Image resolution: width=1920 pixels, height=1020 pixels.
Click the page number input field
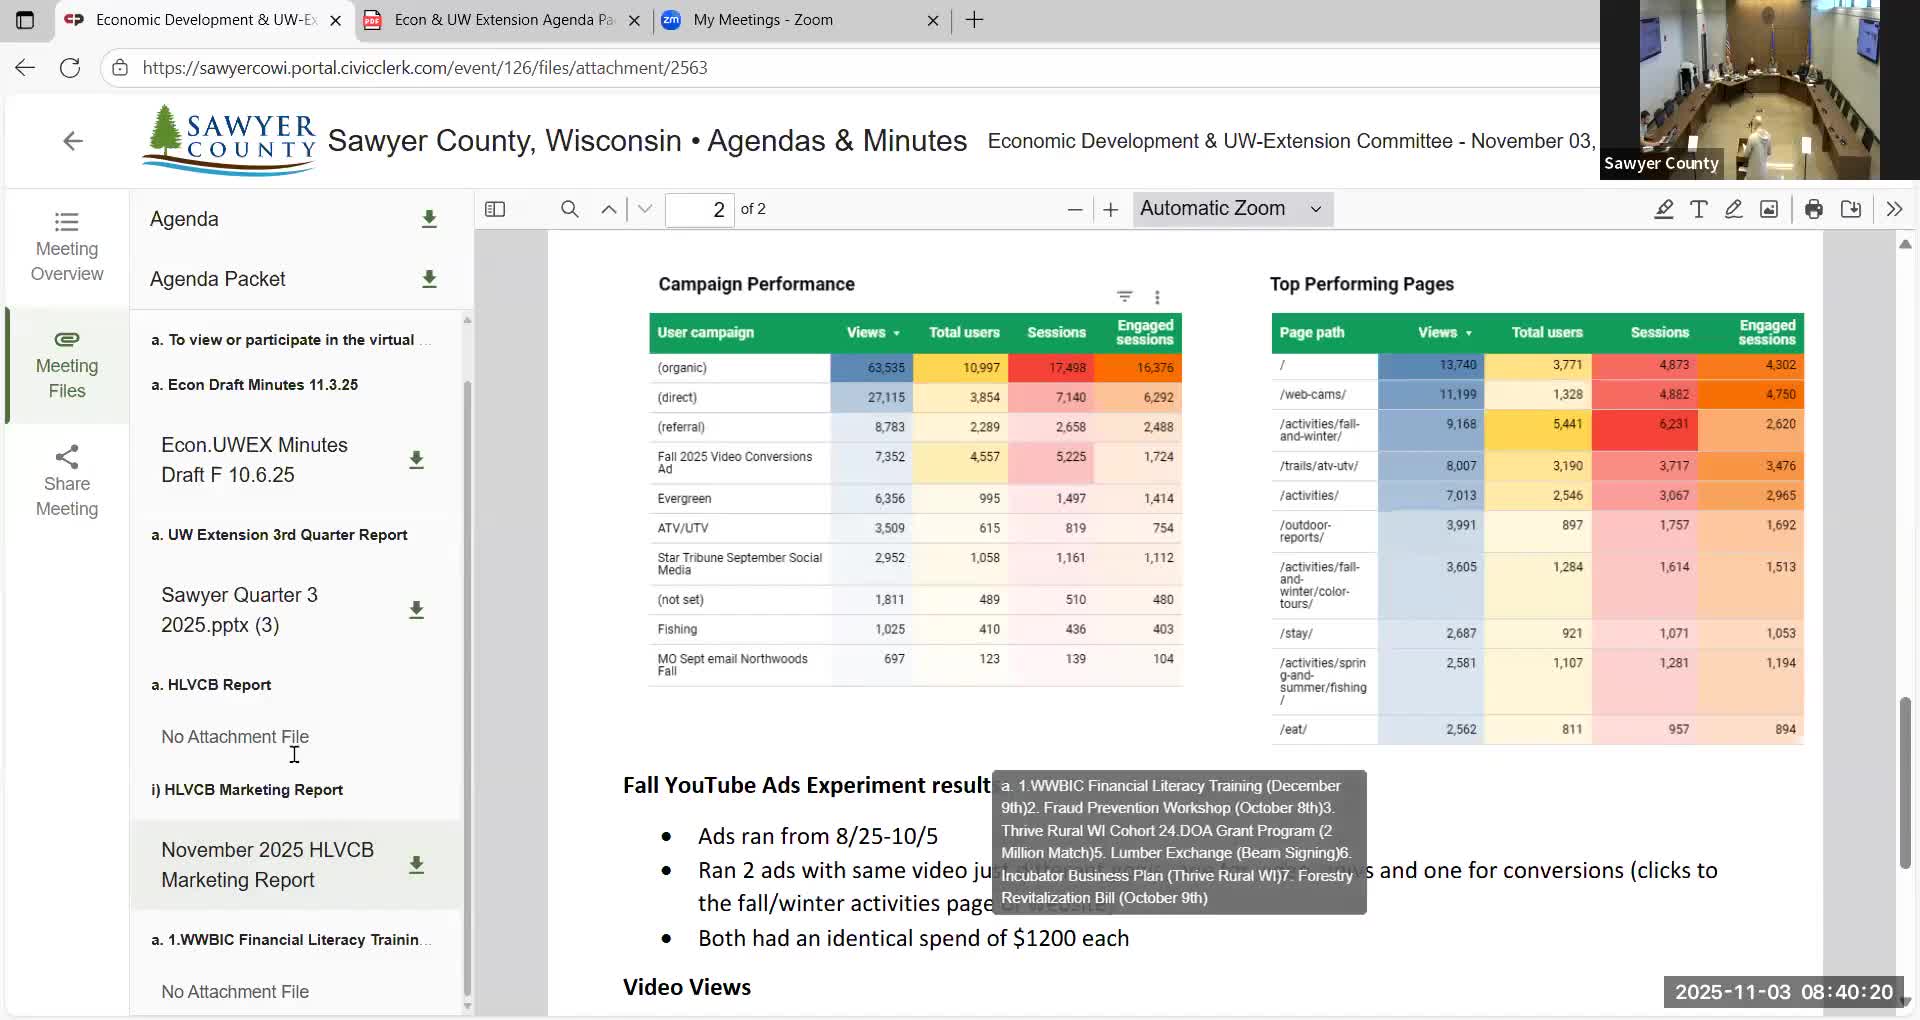tap(700, 209)
